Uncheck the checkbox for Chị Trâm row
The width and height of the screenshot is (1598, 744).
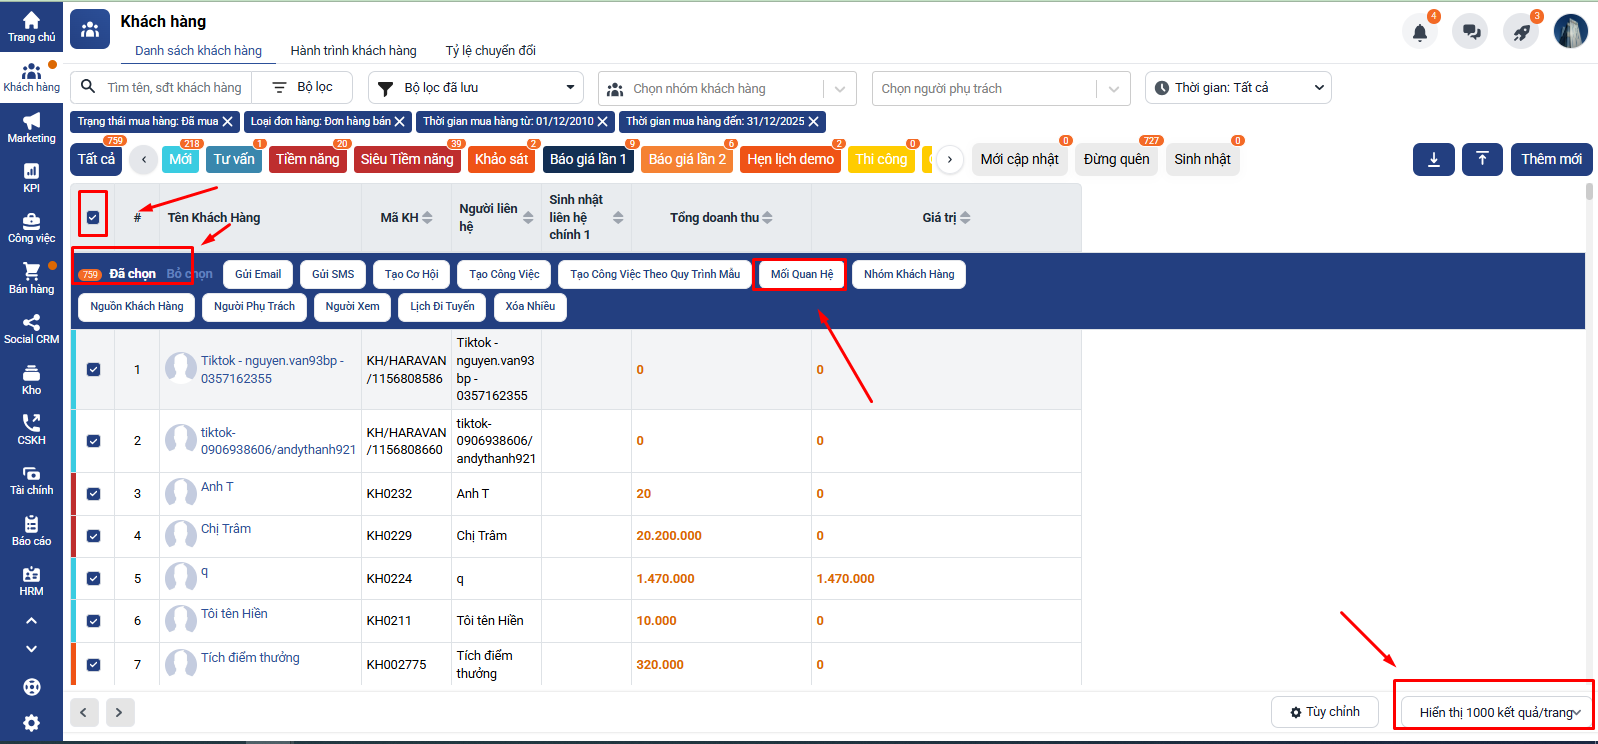point(93,536)
